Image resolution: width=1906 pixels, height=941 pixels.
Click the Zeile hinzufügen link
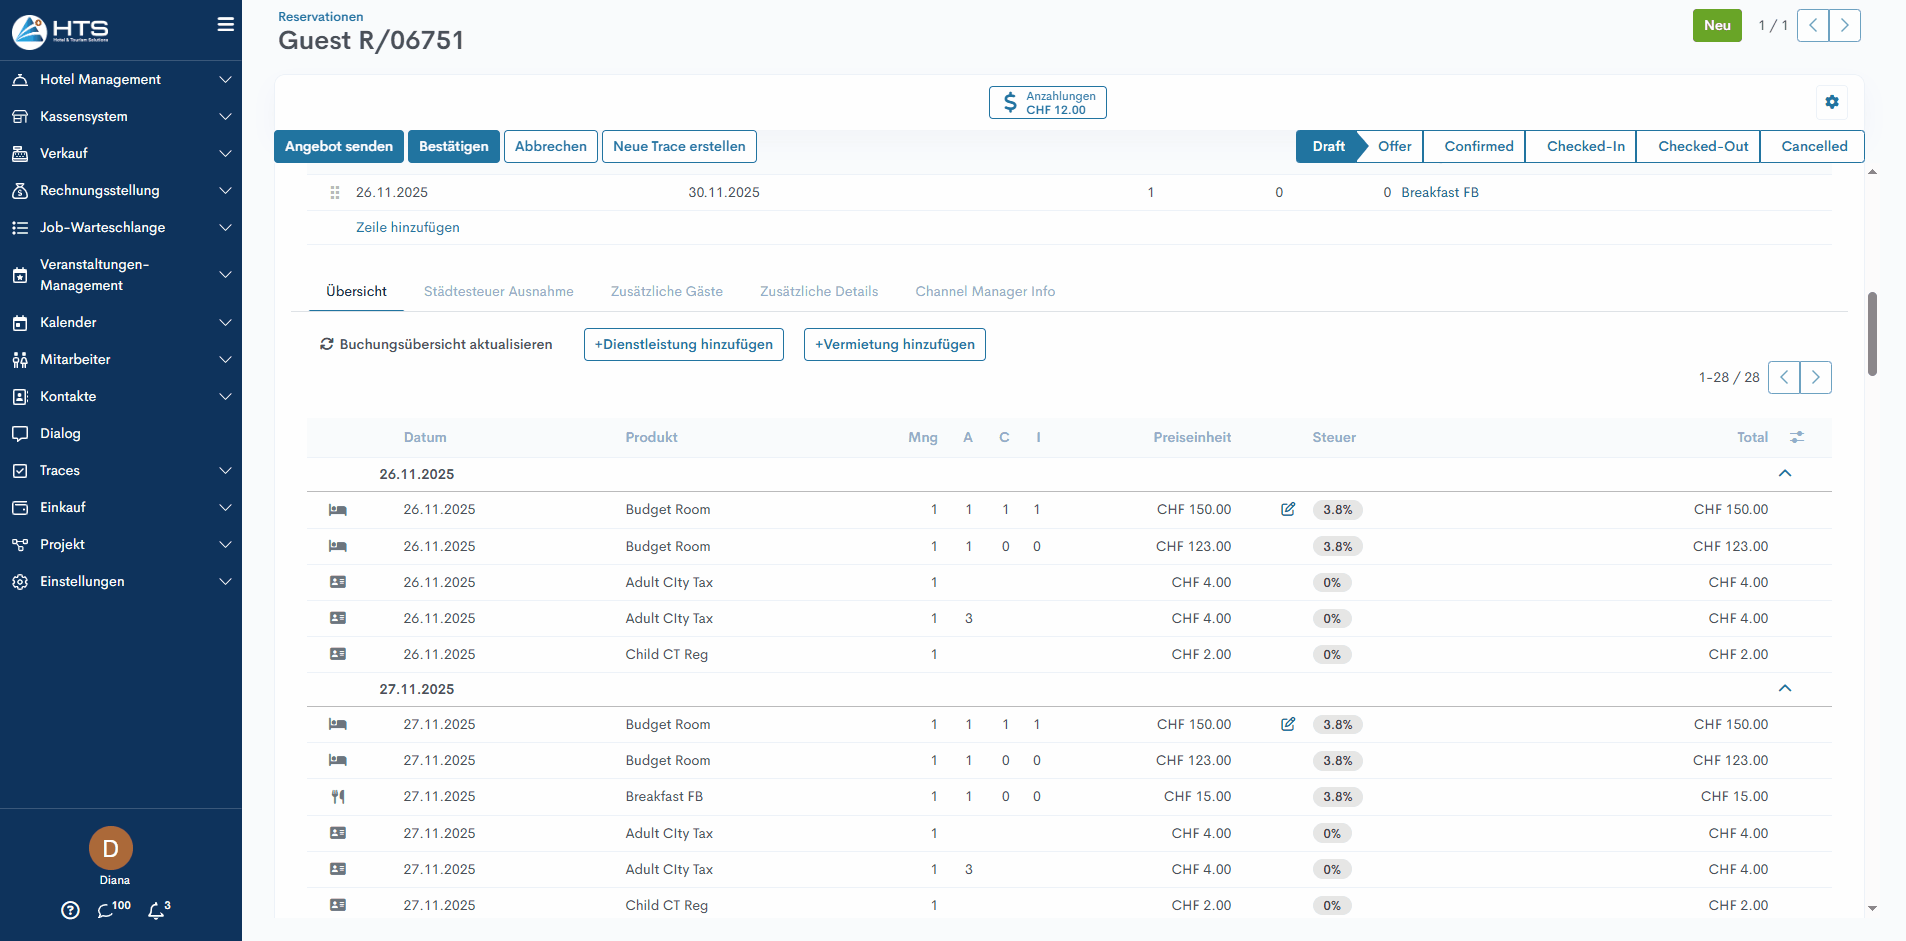coord(408,227)
